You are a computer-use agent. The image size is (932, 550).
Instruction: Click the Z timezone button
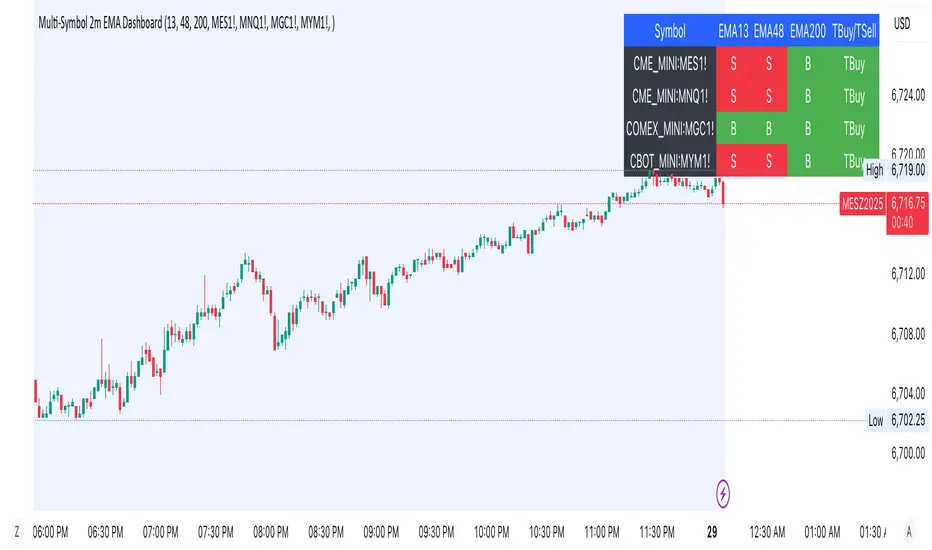17,530
